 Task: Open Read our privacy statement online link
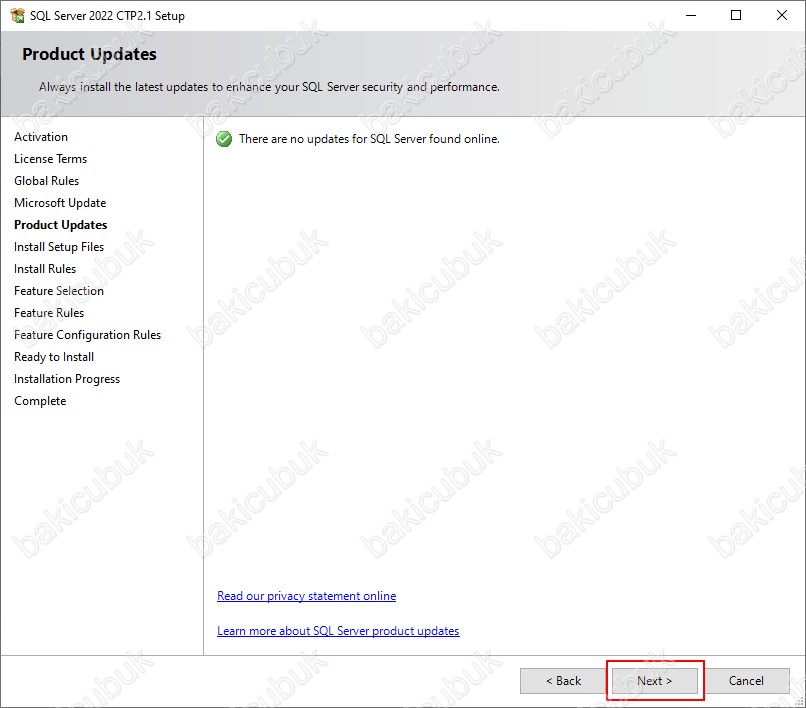pos(306,596)
